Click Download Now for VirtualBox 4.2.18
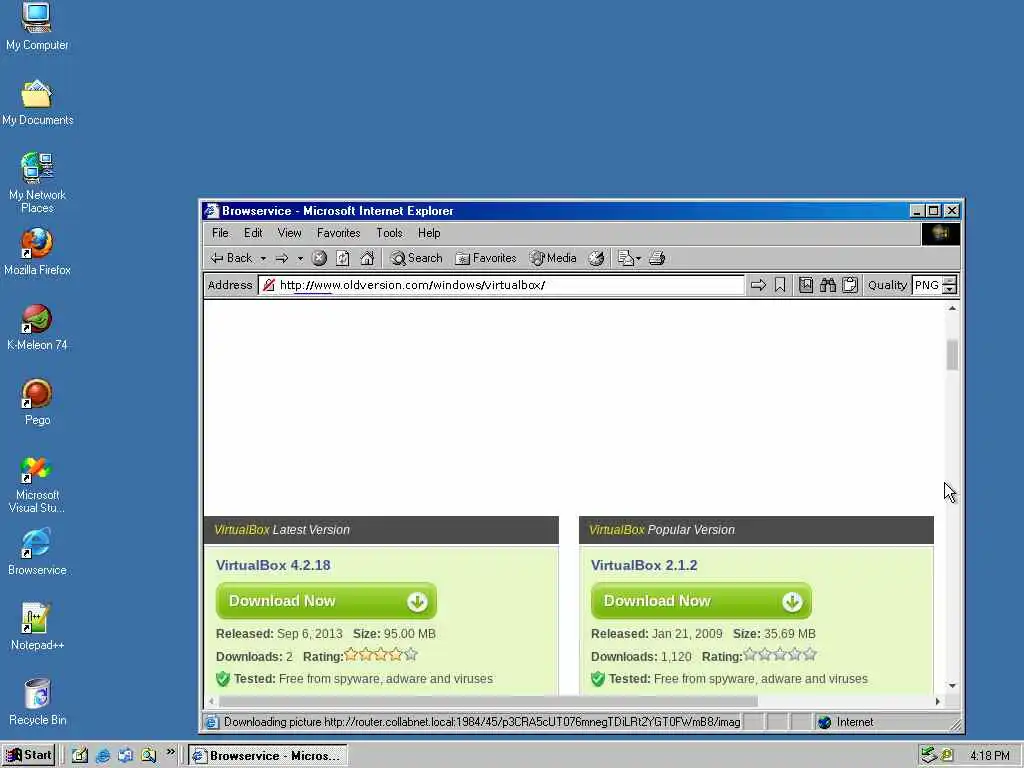 [x=327, y=601]
